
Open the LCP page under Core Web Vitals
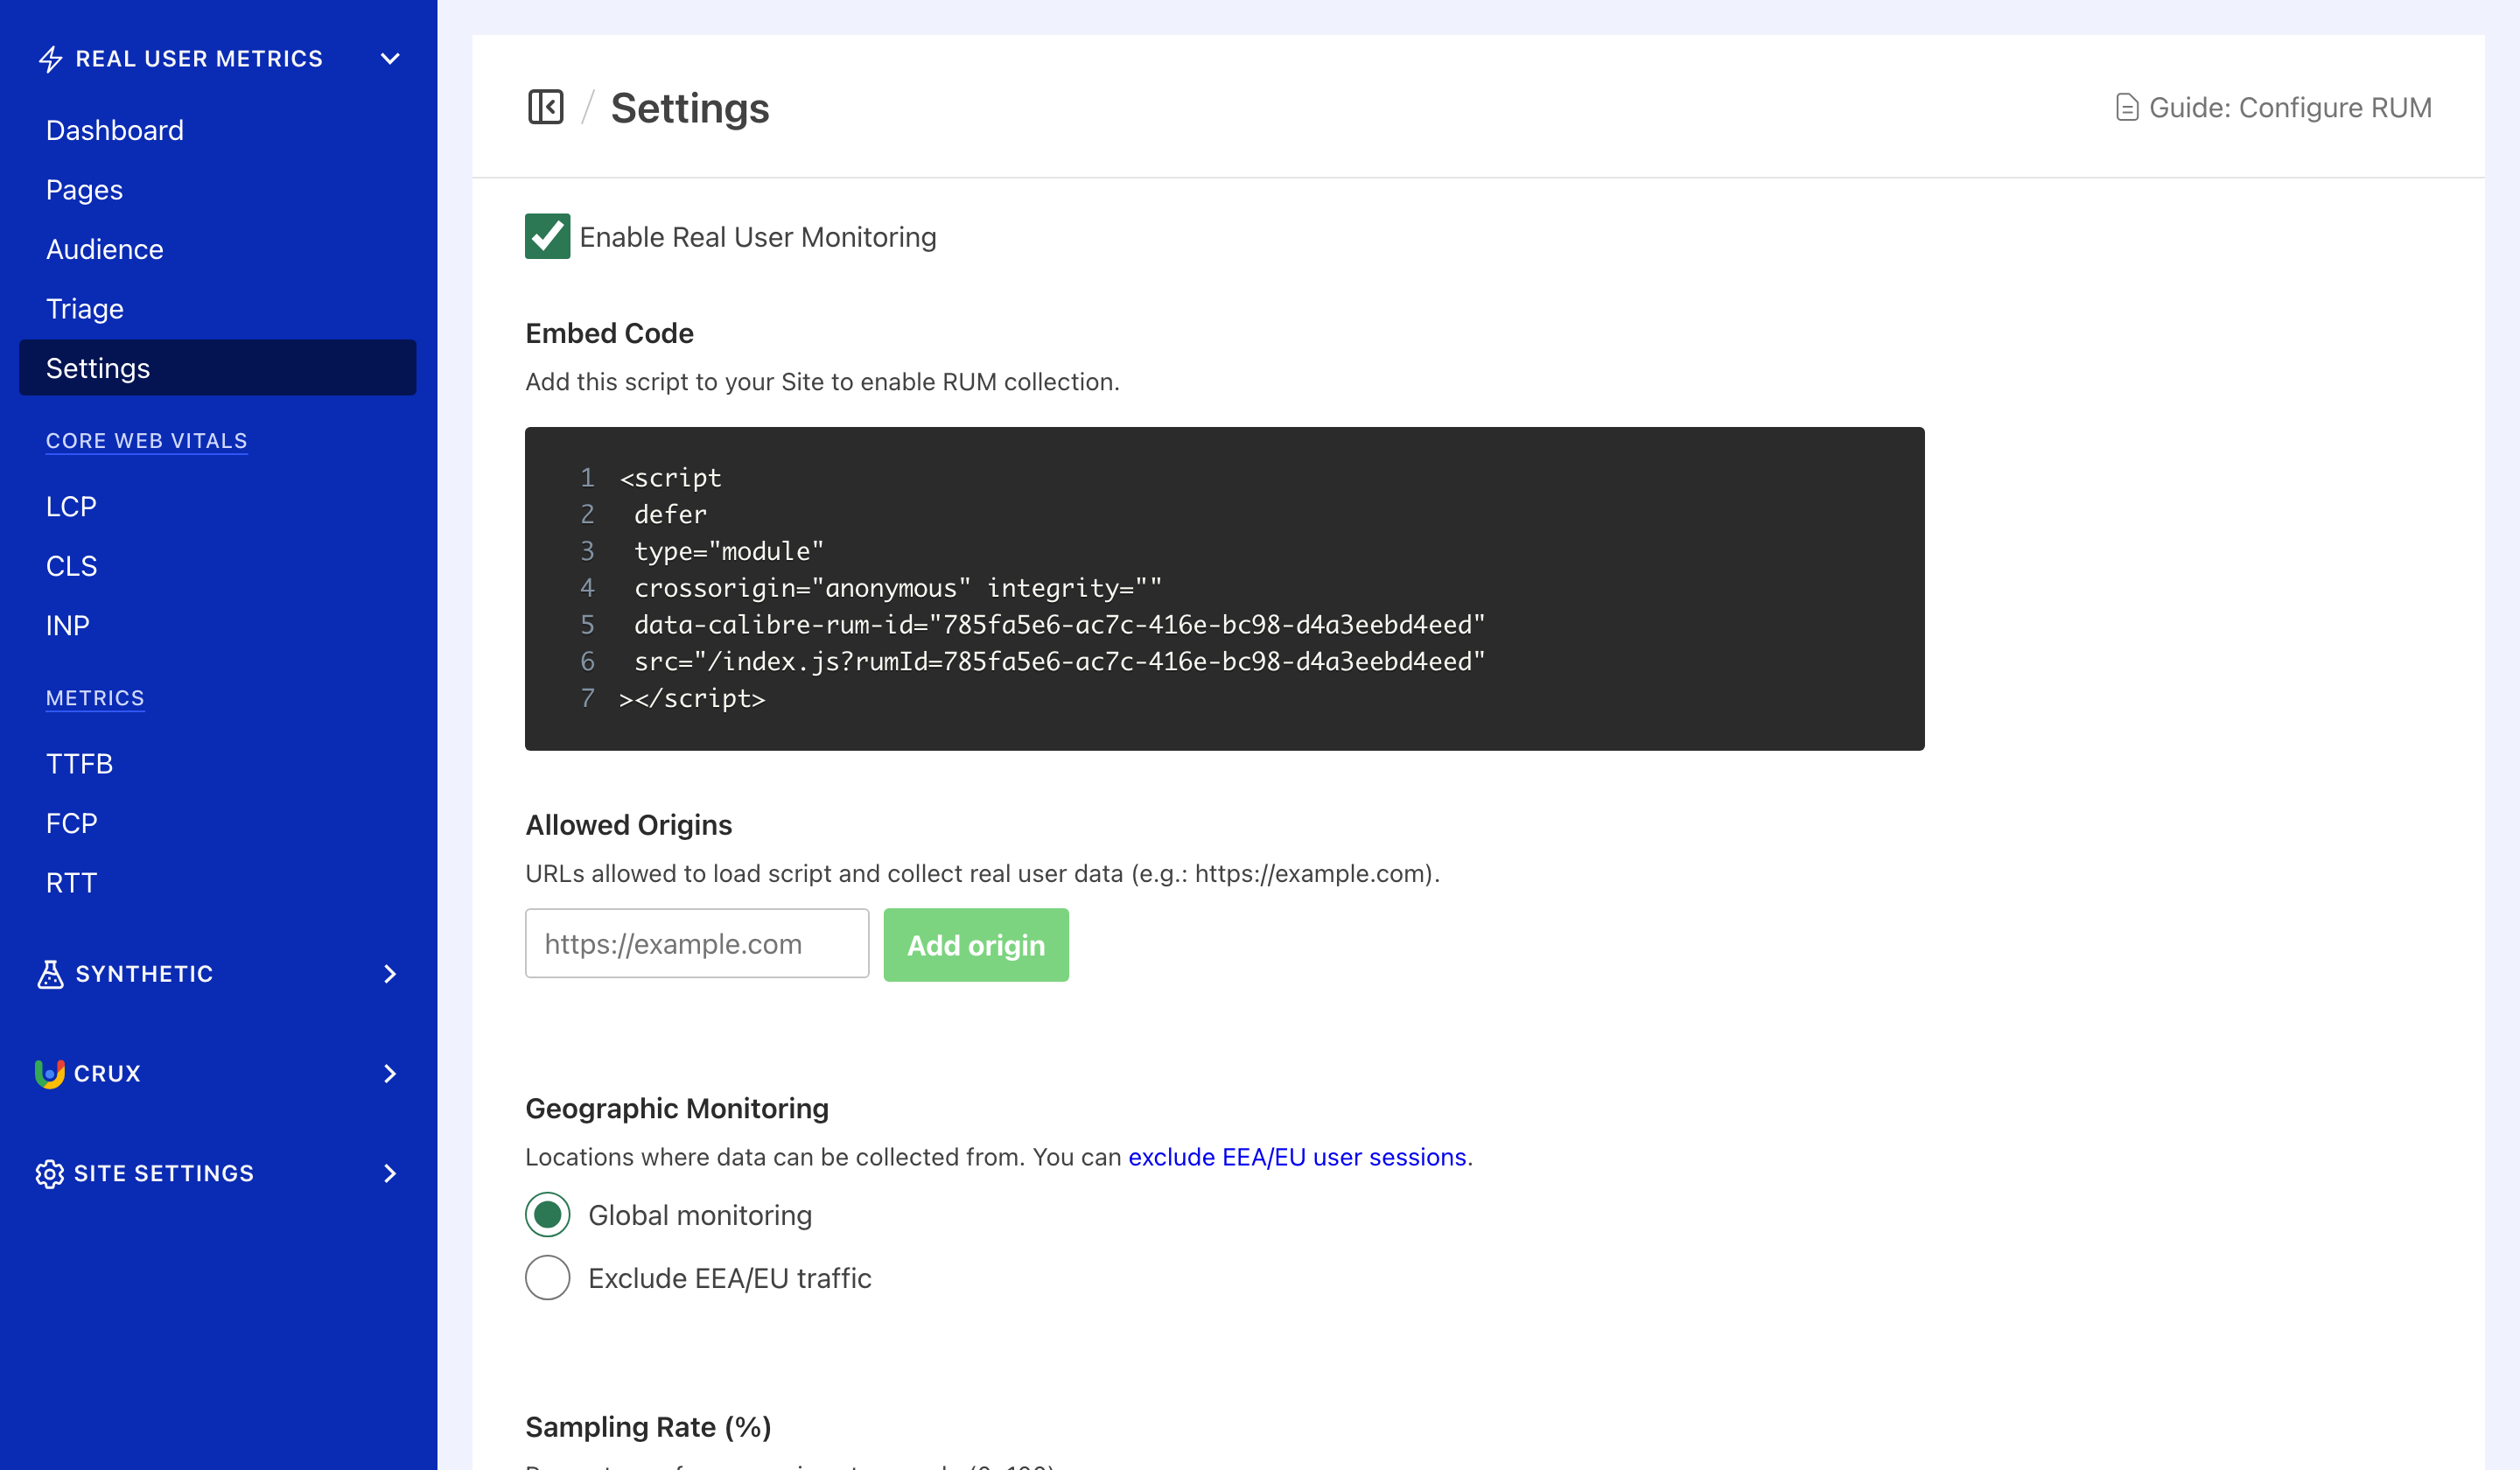70,505
